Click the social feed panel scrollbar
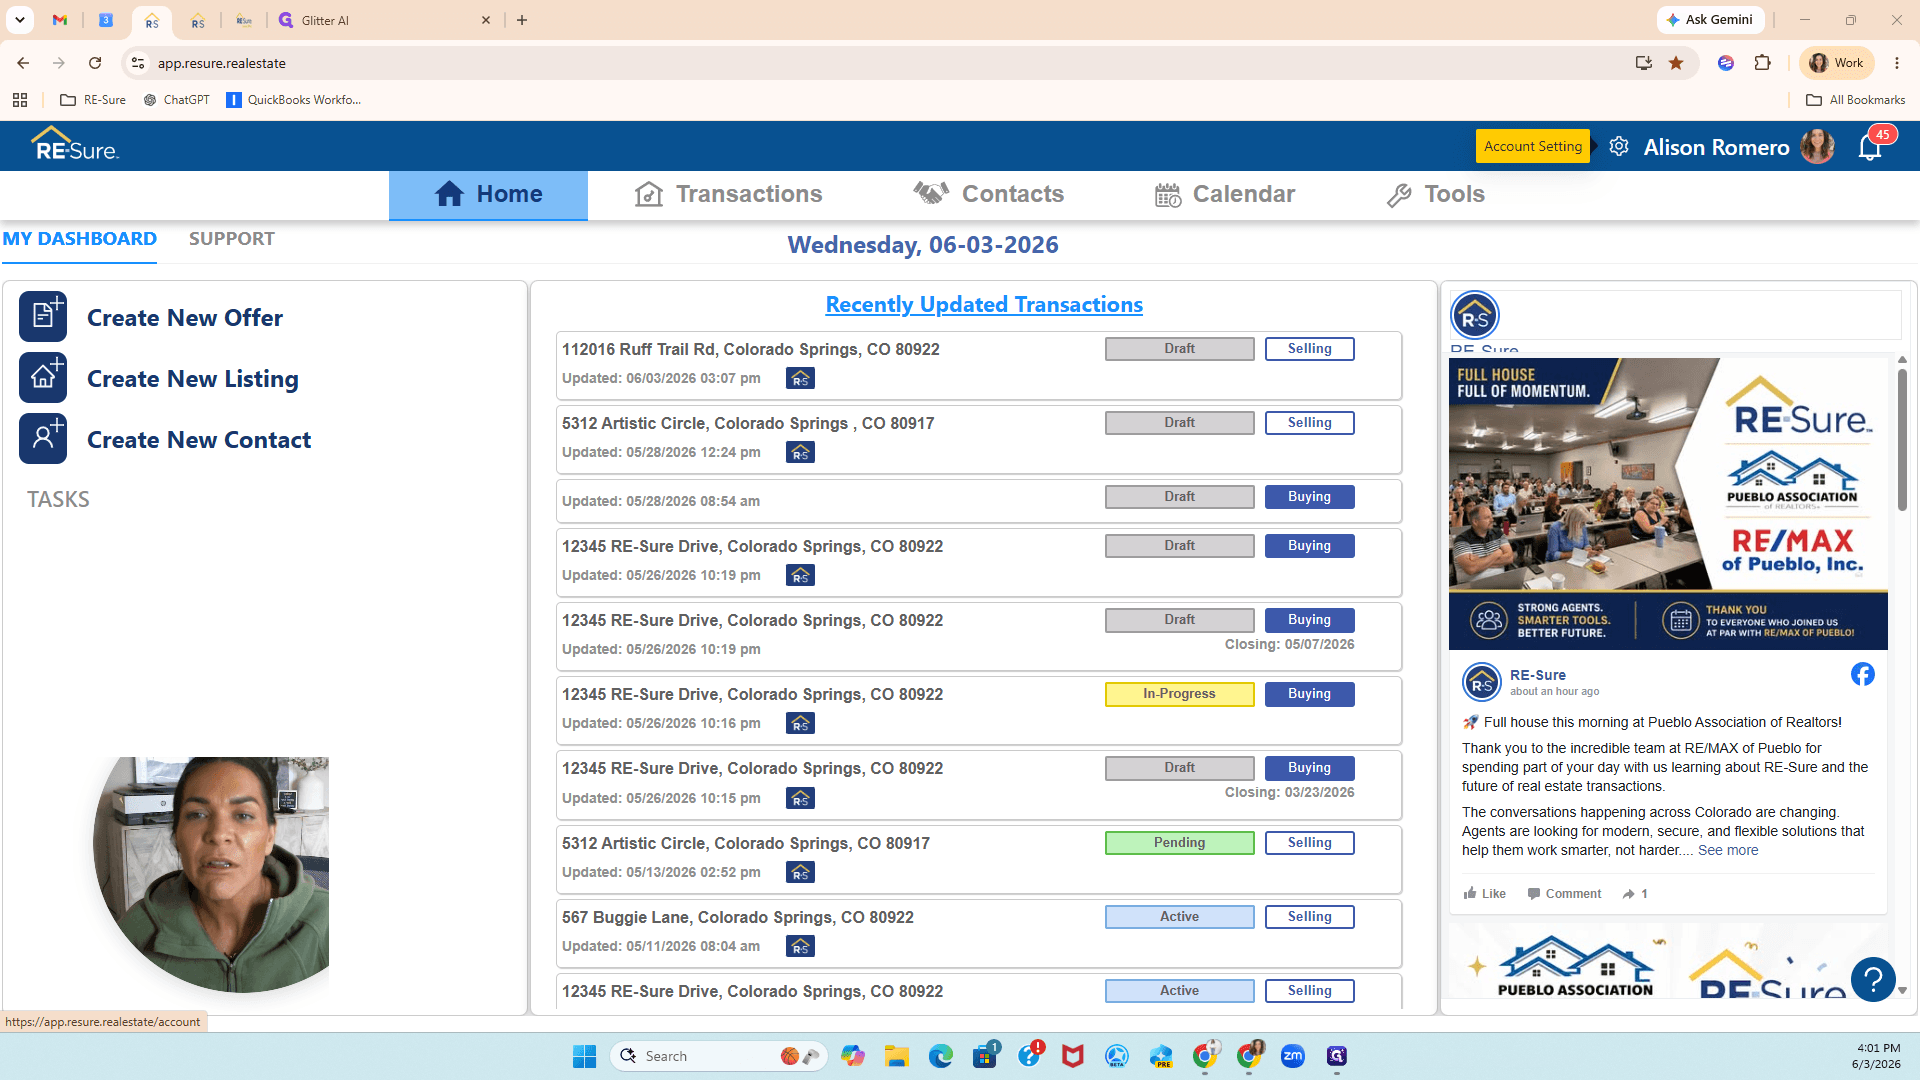This screenshot has height=1080, width=1920. coord(1902,440)
